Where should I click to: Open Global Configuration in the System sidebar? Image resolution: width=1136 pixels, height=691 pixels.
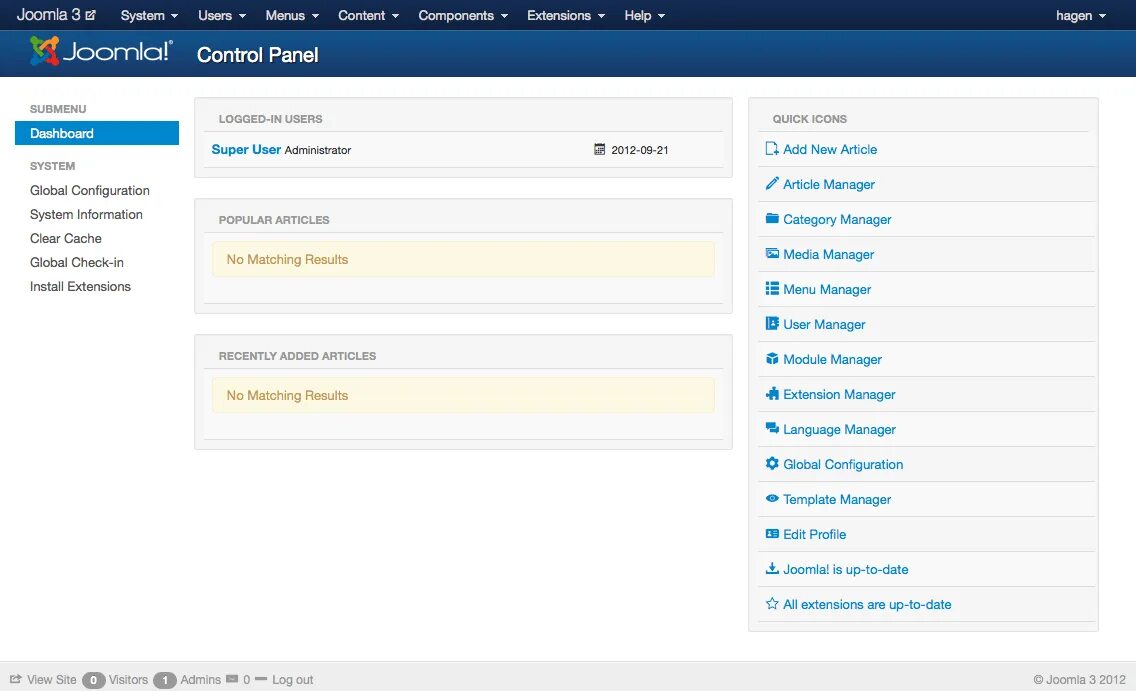(x=90, y=190)
